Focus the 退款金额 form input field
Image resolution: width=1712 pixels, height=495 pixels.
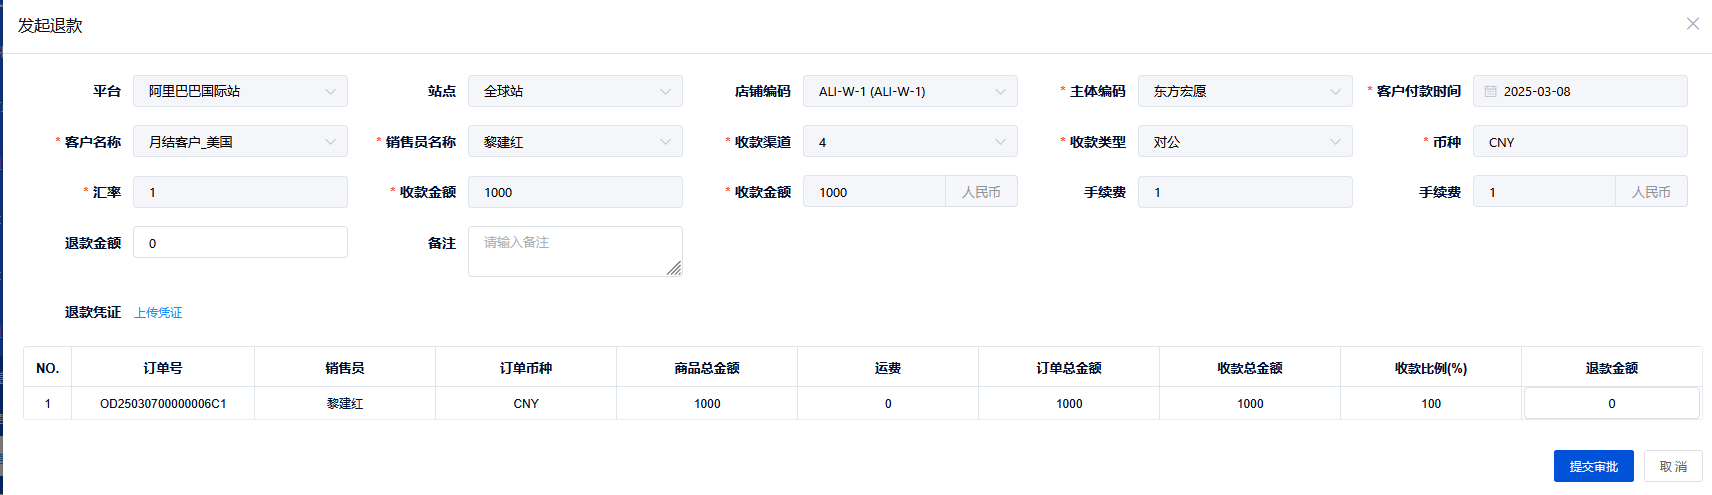pyautogui.click(x=240, y=243)
